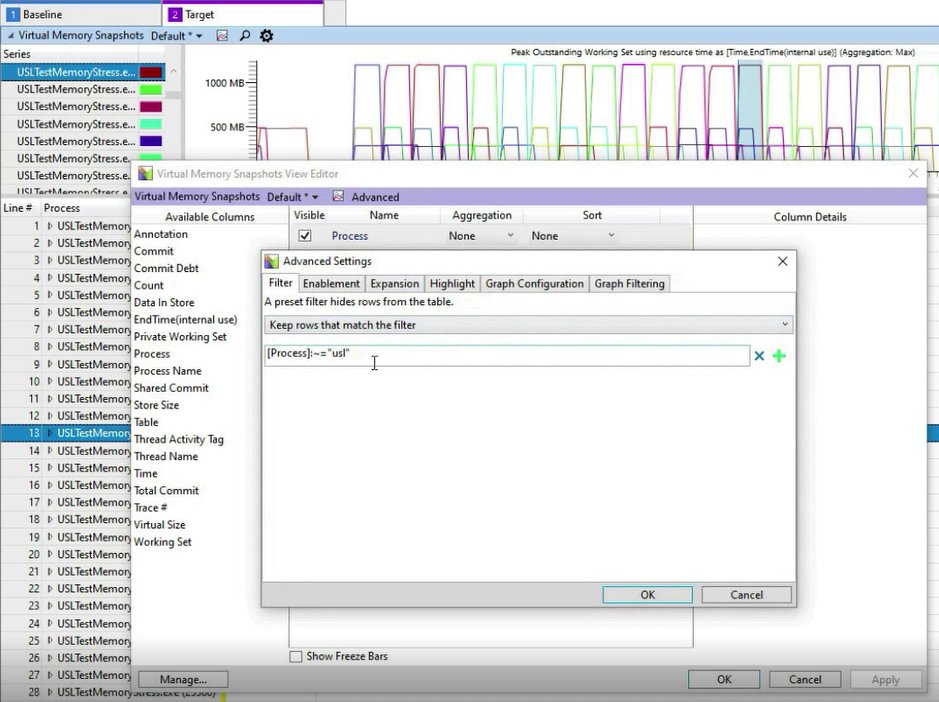939x702 pixels.
Task: Click the Apply button in View Editor
Action: 885,679
